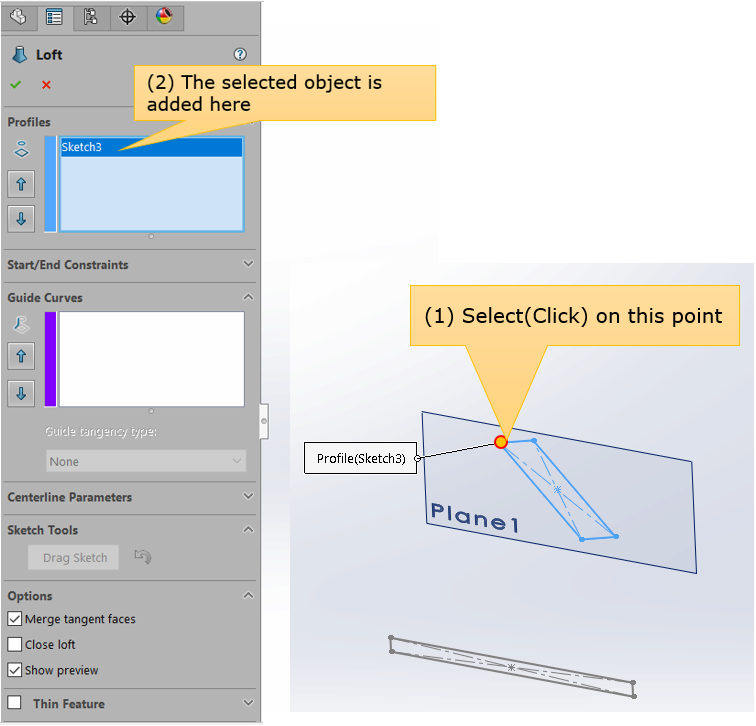
Task: Enable Close loft checkbox
Action: (15, 645)
